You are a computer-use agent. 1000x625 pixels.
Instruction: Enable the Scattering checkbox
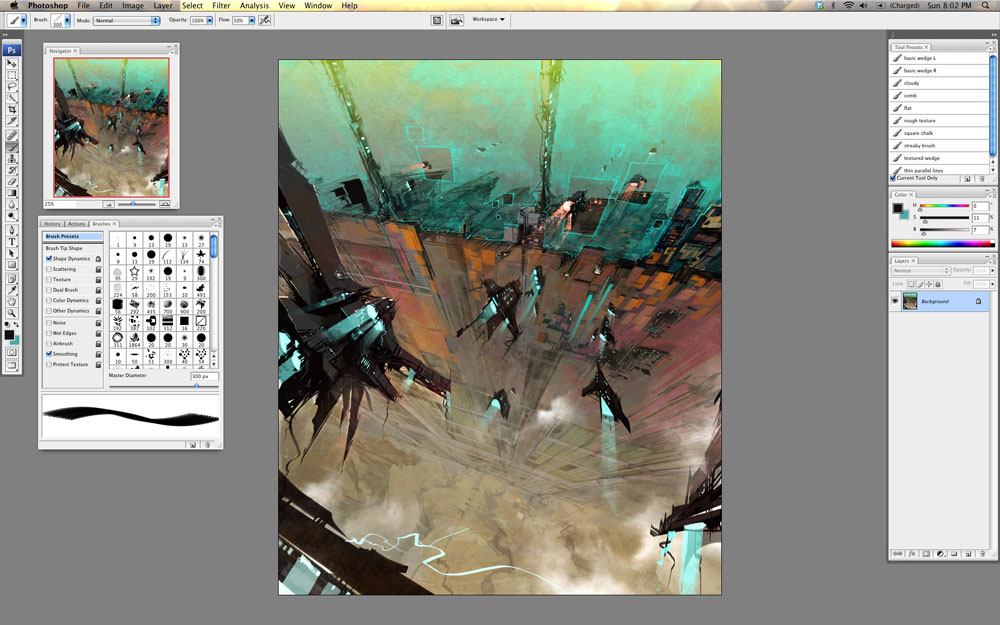click(49, 269)
